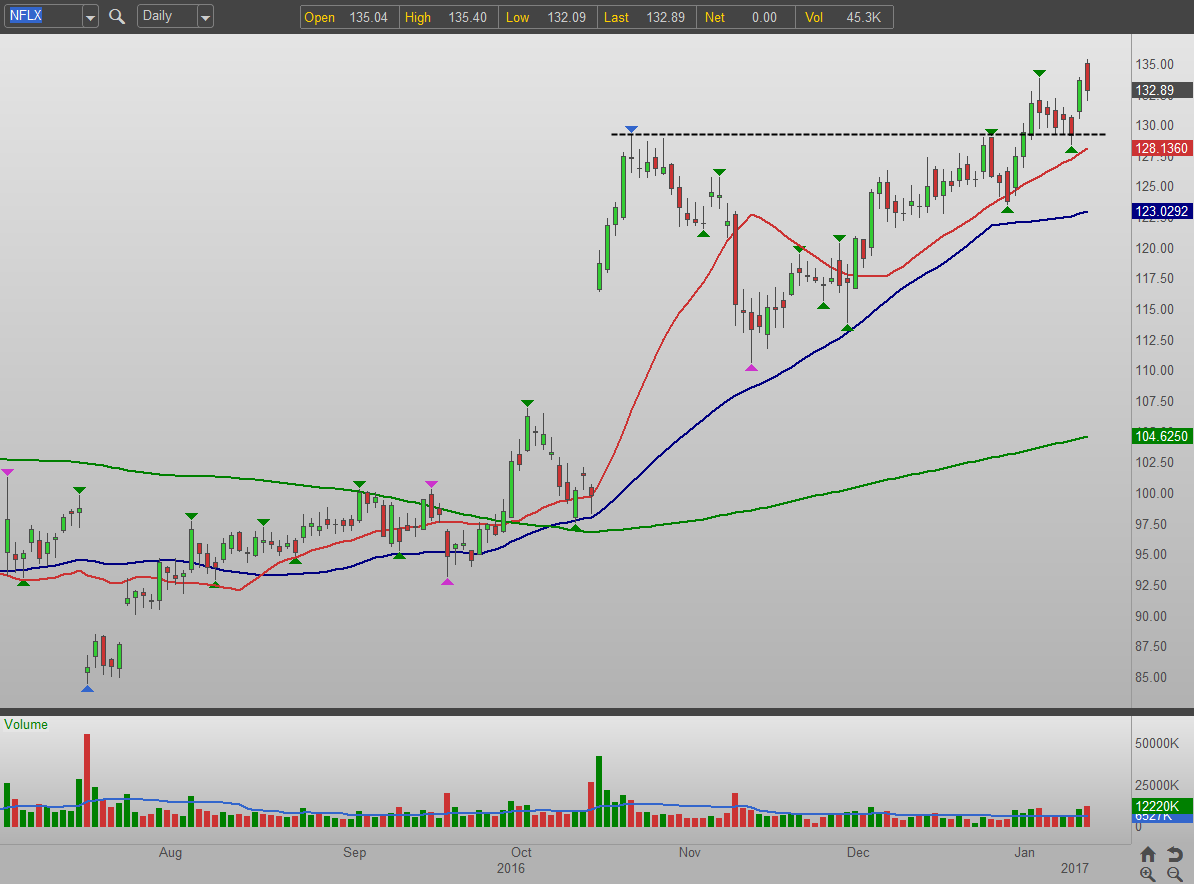This screenshot has width=1194, height=884.
Task: Click the 50000K volume axis label
Action: [1157, 743]
